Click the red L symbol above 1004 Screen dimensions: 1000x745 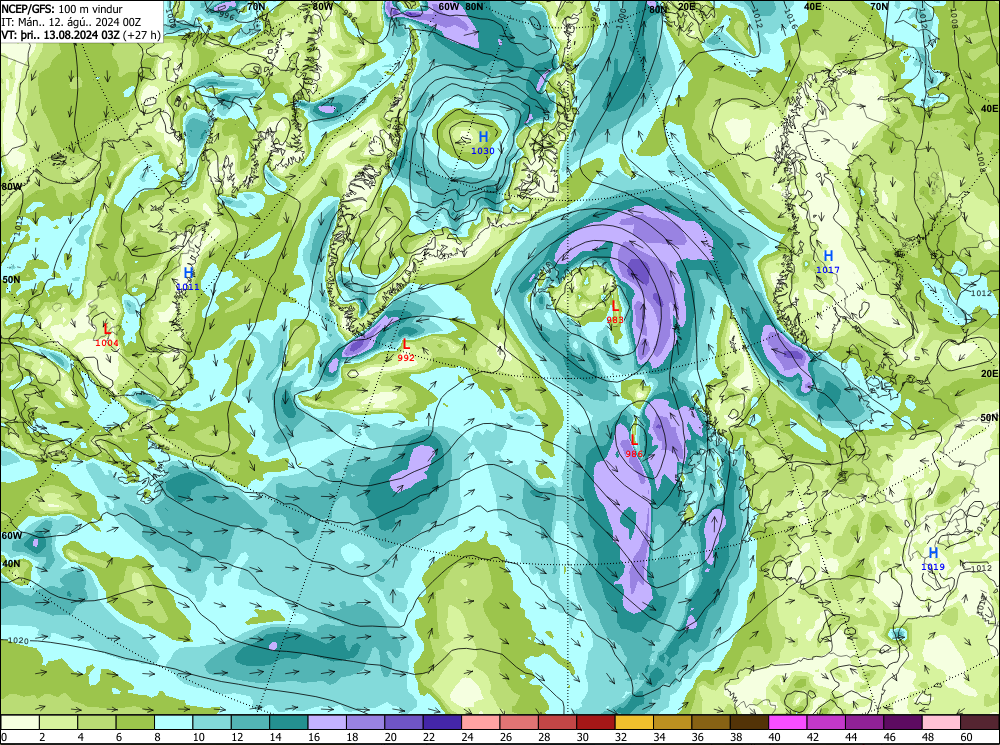(x=107, y=329)
